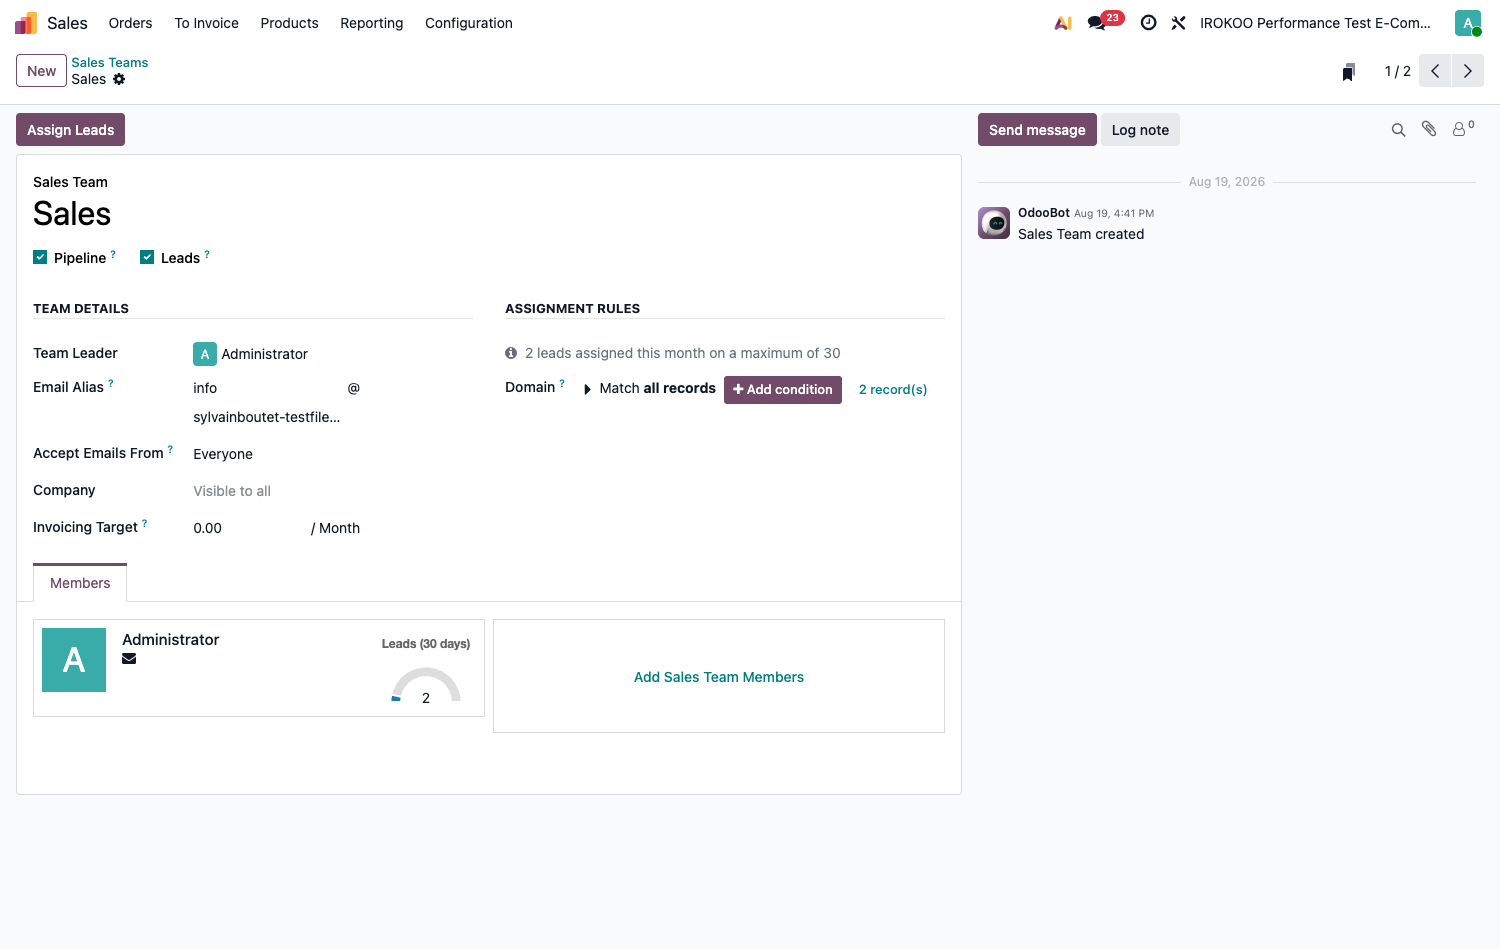Go to next record arrow
This screenshot has height=950, width=1500.
tap(1468, 71)
